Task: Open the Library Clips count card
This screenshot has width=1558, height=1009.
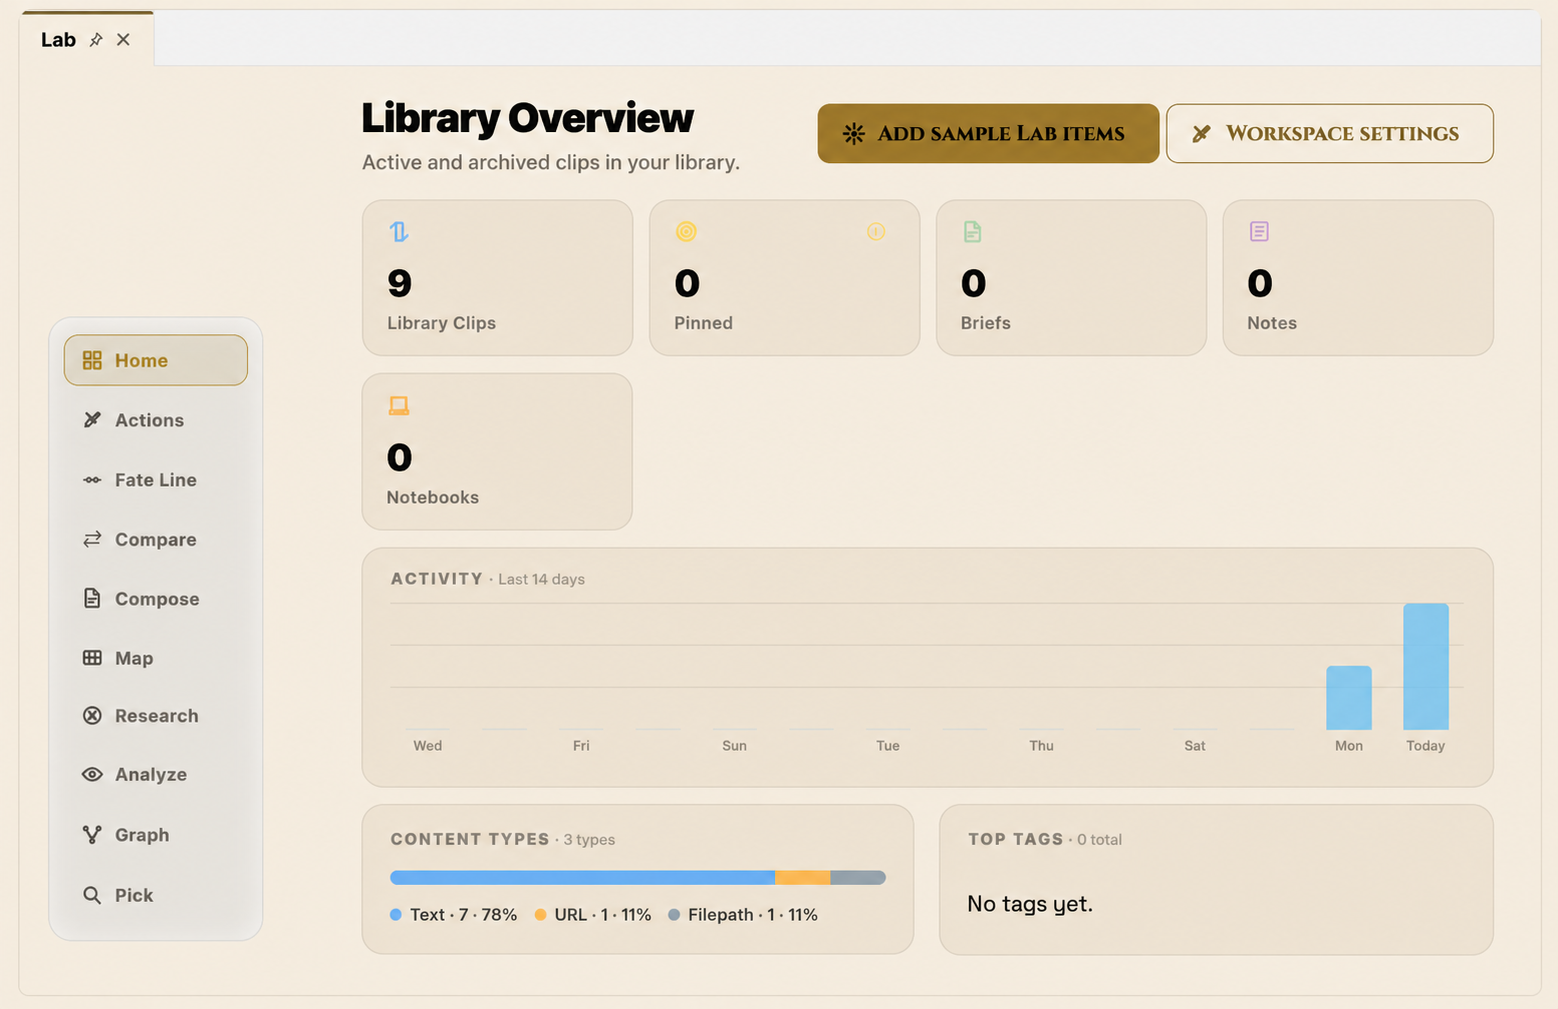Action: [x=497, y=278]
